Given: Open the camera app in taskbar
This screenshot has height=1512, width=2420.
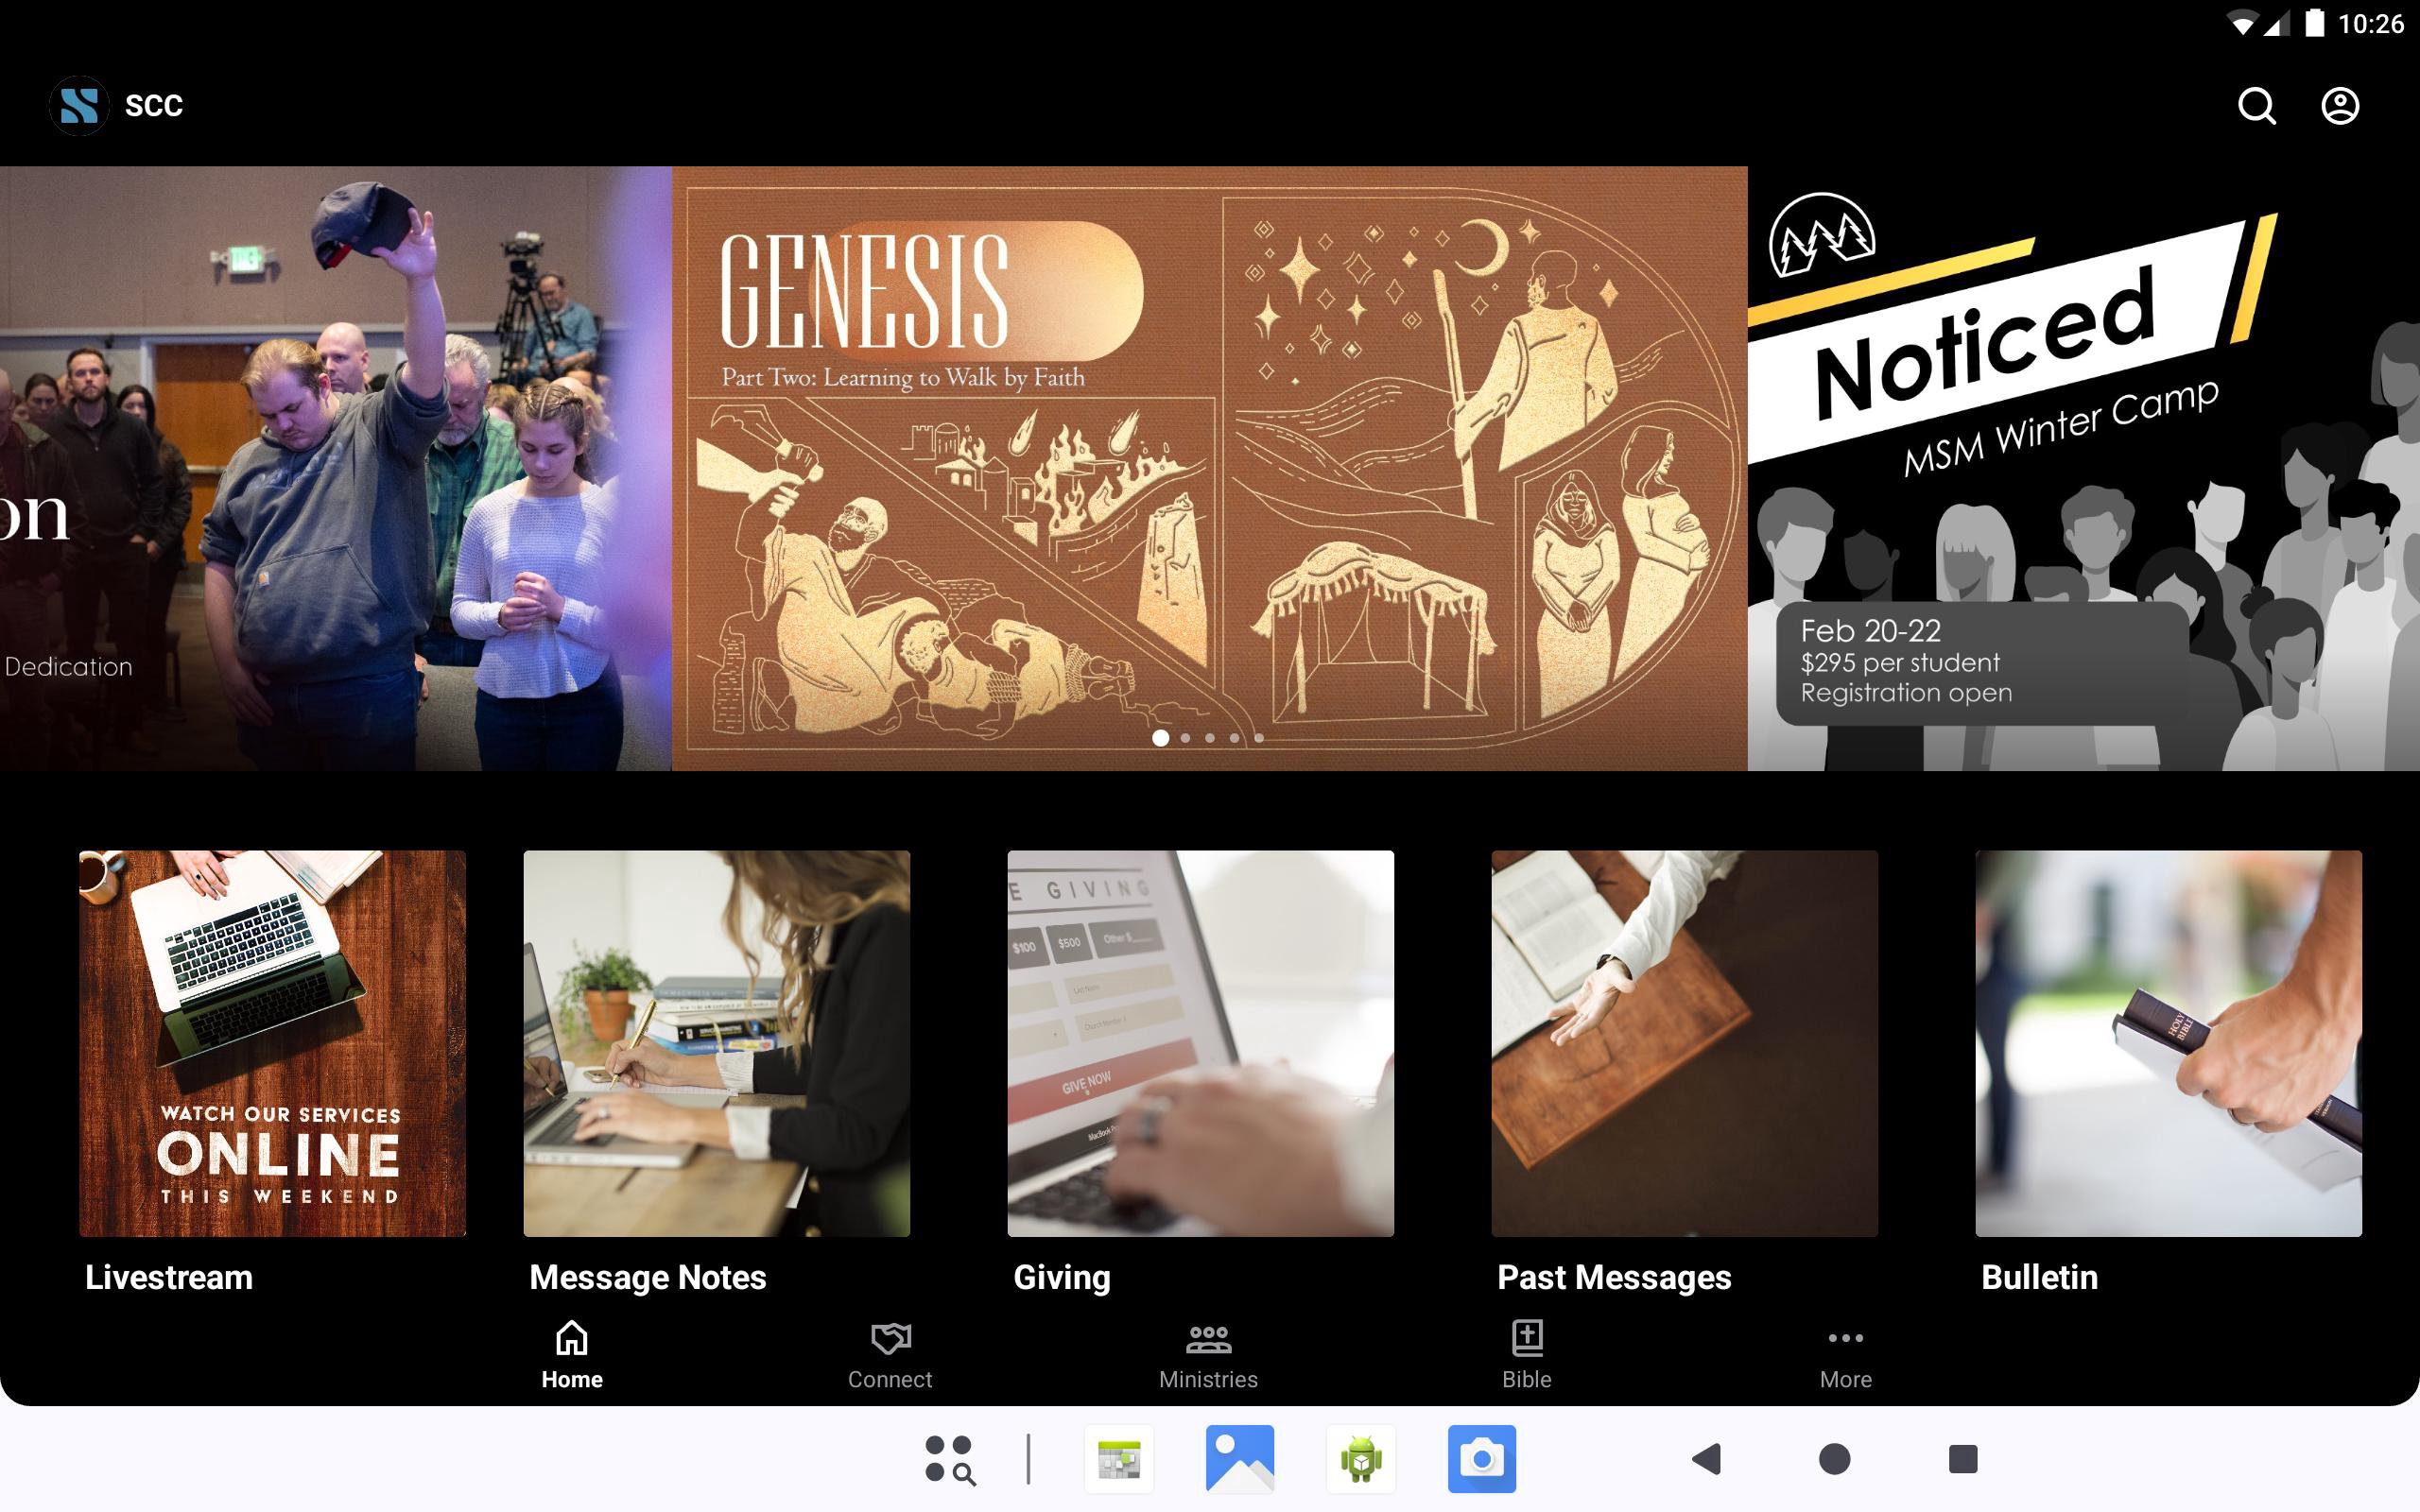Looking at the screenshot, I should (1481, 1459).
